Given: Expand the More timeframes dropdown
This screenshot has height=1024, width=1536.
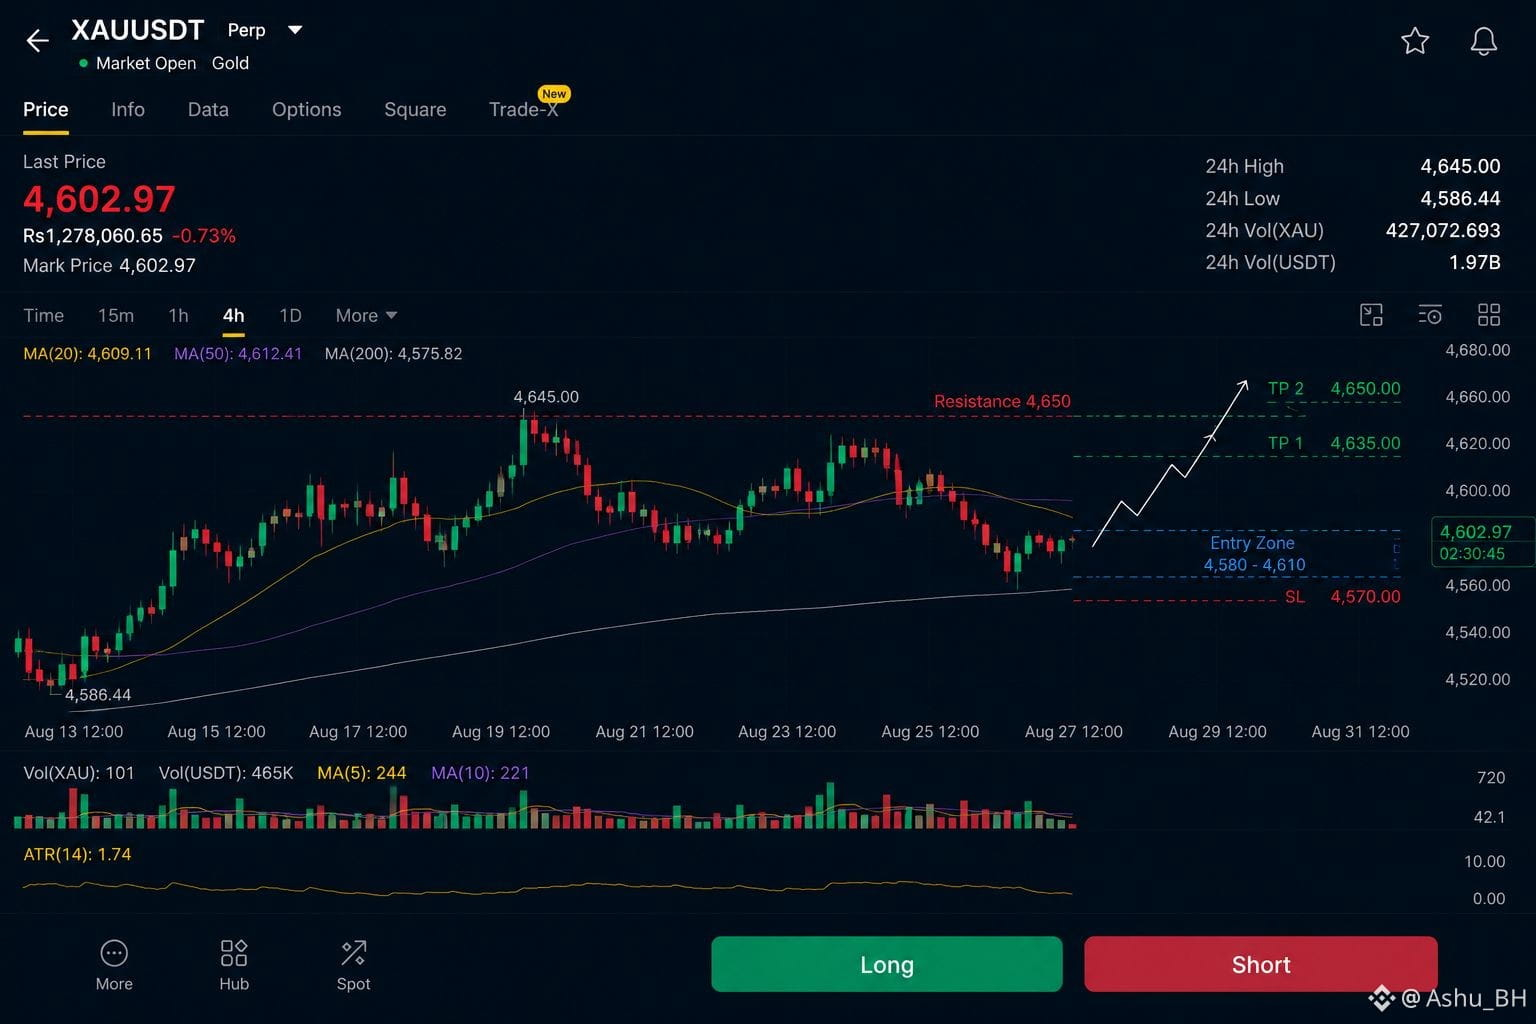Looking at the screenshot, I should [366, 316].
